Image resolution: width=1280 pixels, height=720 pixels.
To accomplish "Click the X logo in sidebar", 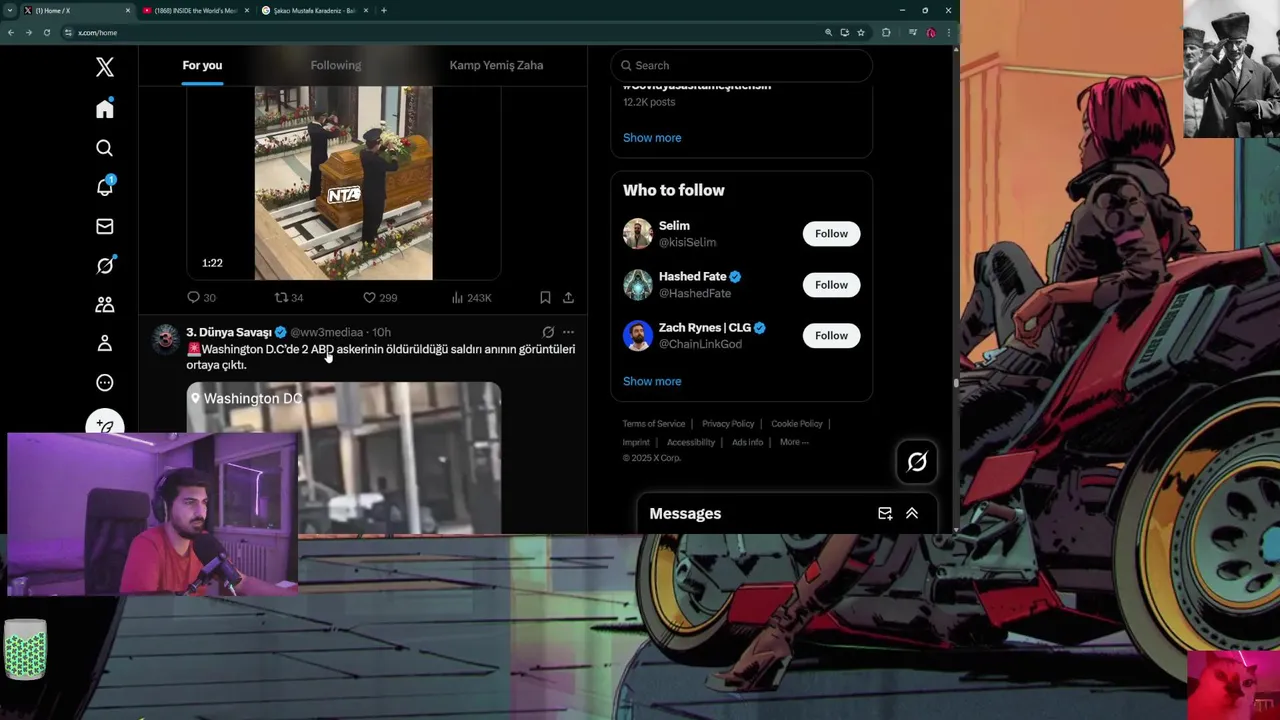I will [x=105, y=67].
